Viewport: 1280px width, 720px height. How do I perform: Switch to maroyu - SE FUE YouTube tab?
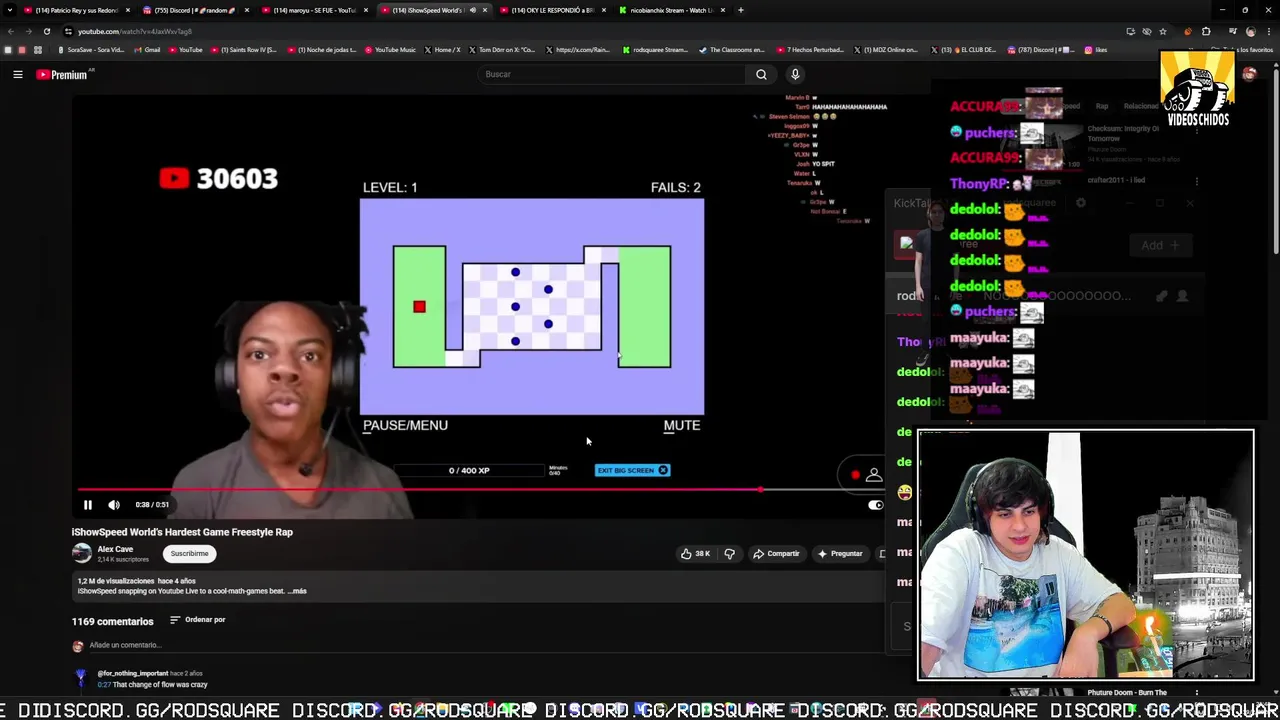coord(315,10)
